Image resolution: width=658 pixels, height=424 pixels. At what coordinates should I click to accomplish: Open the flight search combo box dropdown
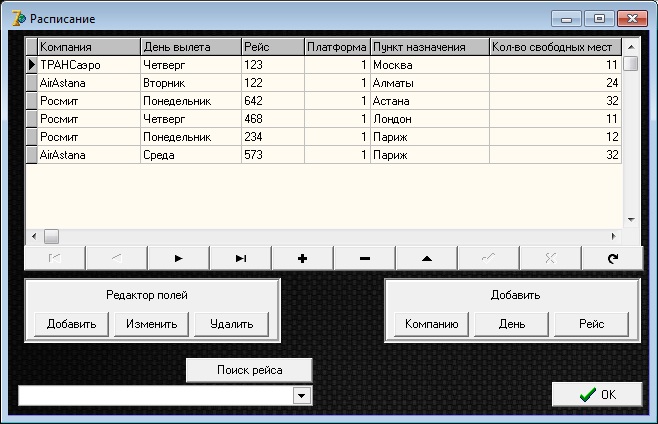[301, 395]
